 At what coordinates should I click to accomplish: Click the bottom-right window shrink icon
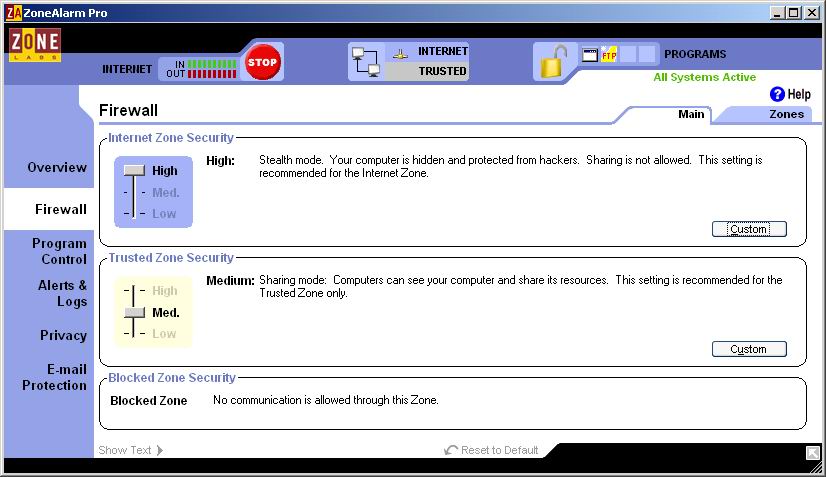pyautogui.click(x=813, y=452)
